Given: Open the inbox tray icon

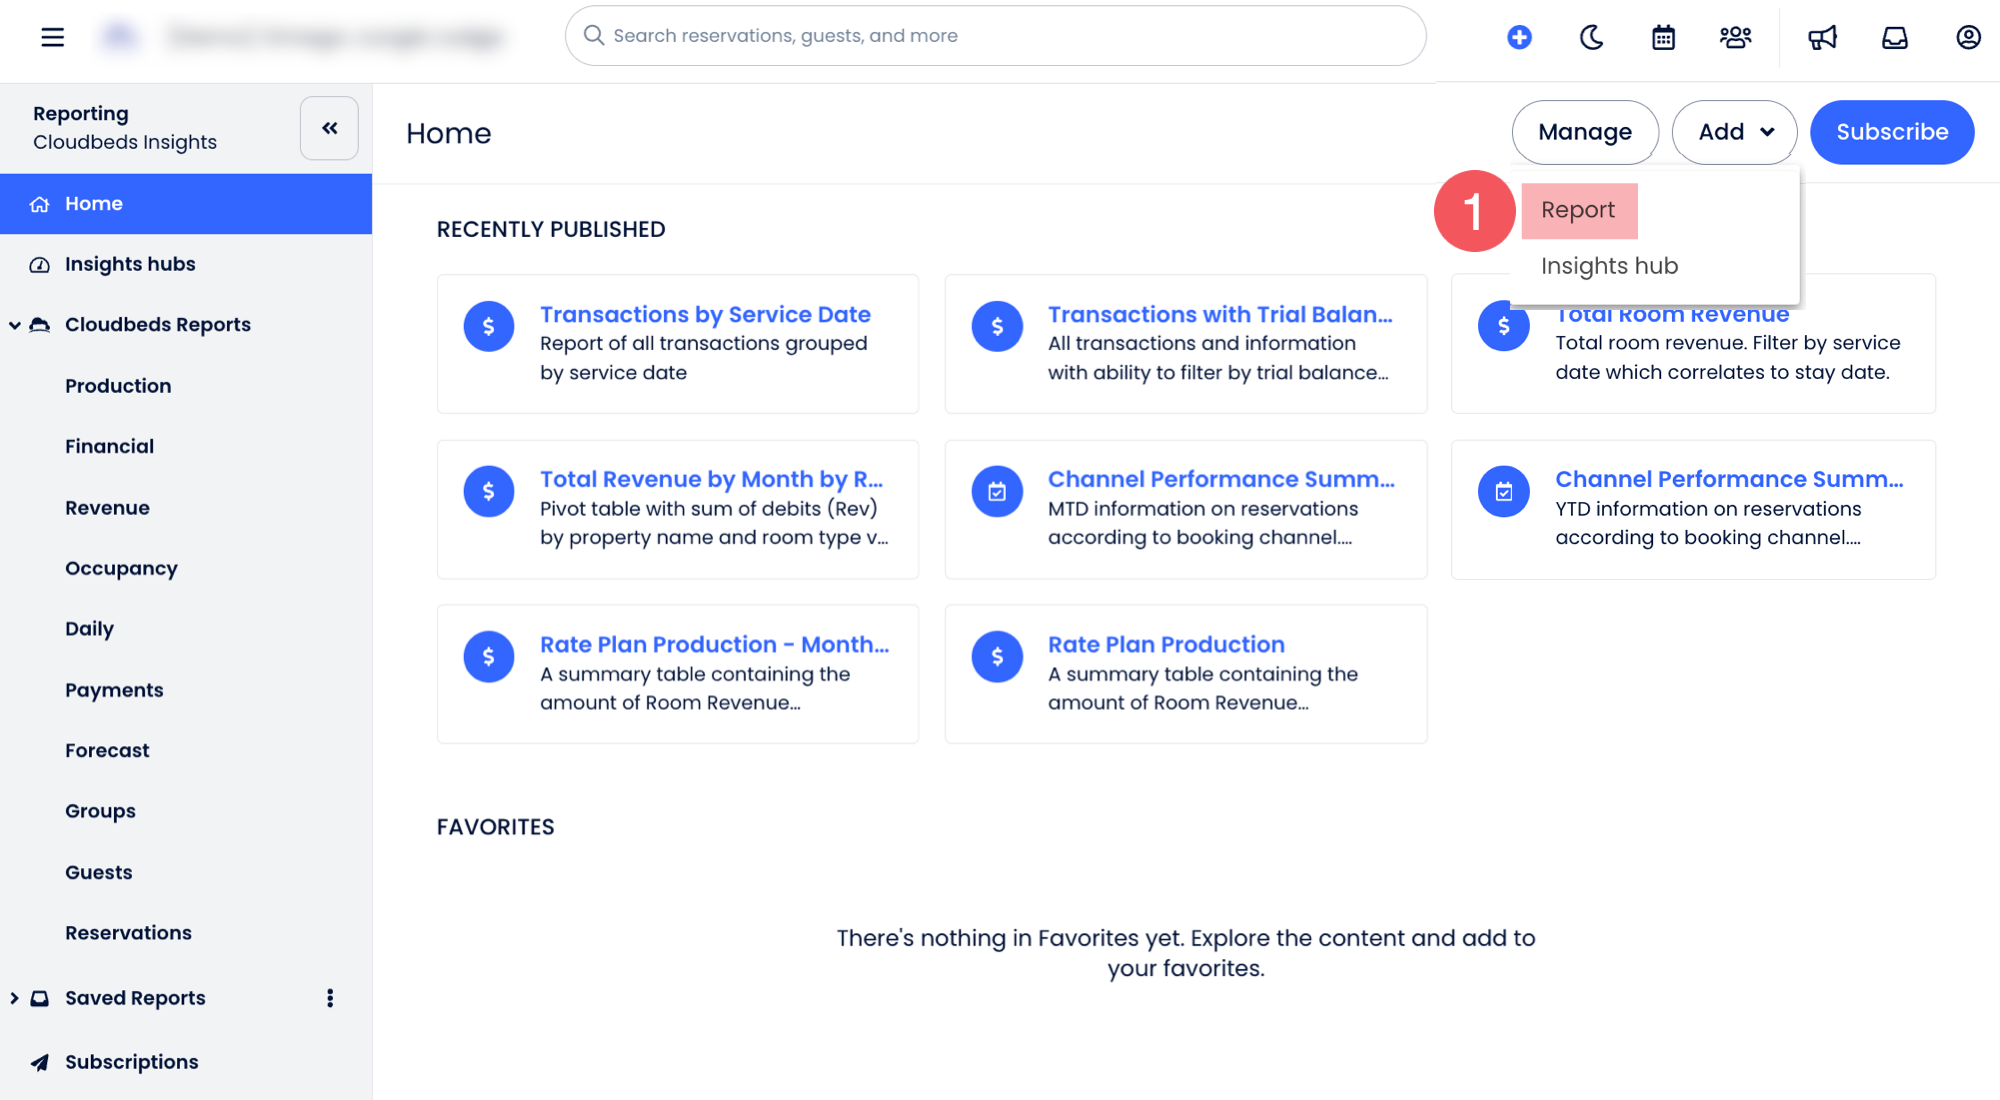Looking at the screenshot, I should point(1895,37).
